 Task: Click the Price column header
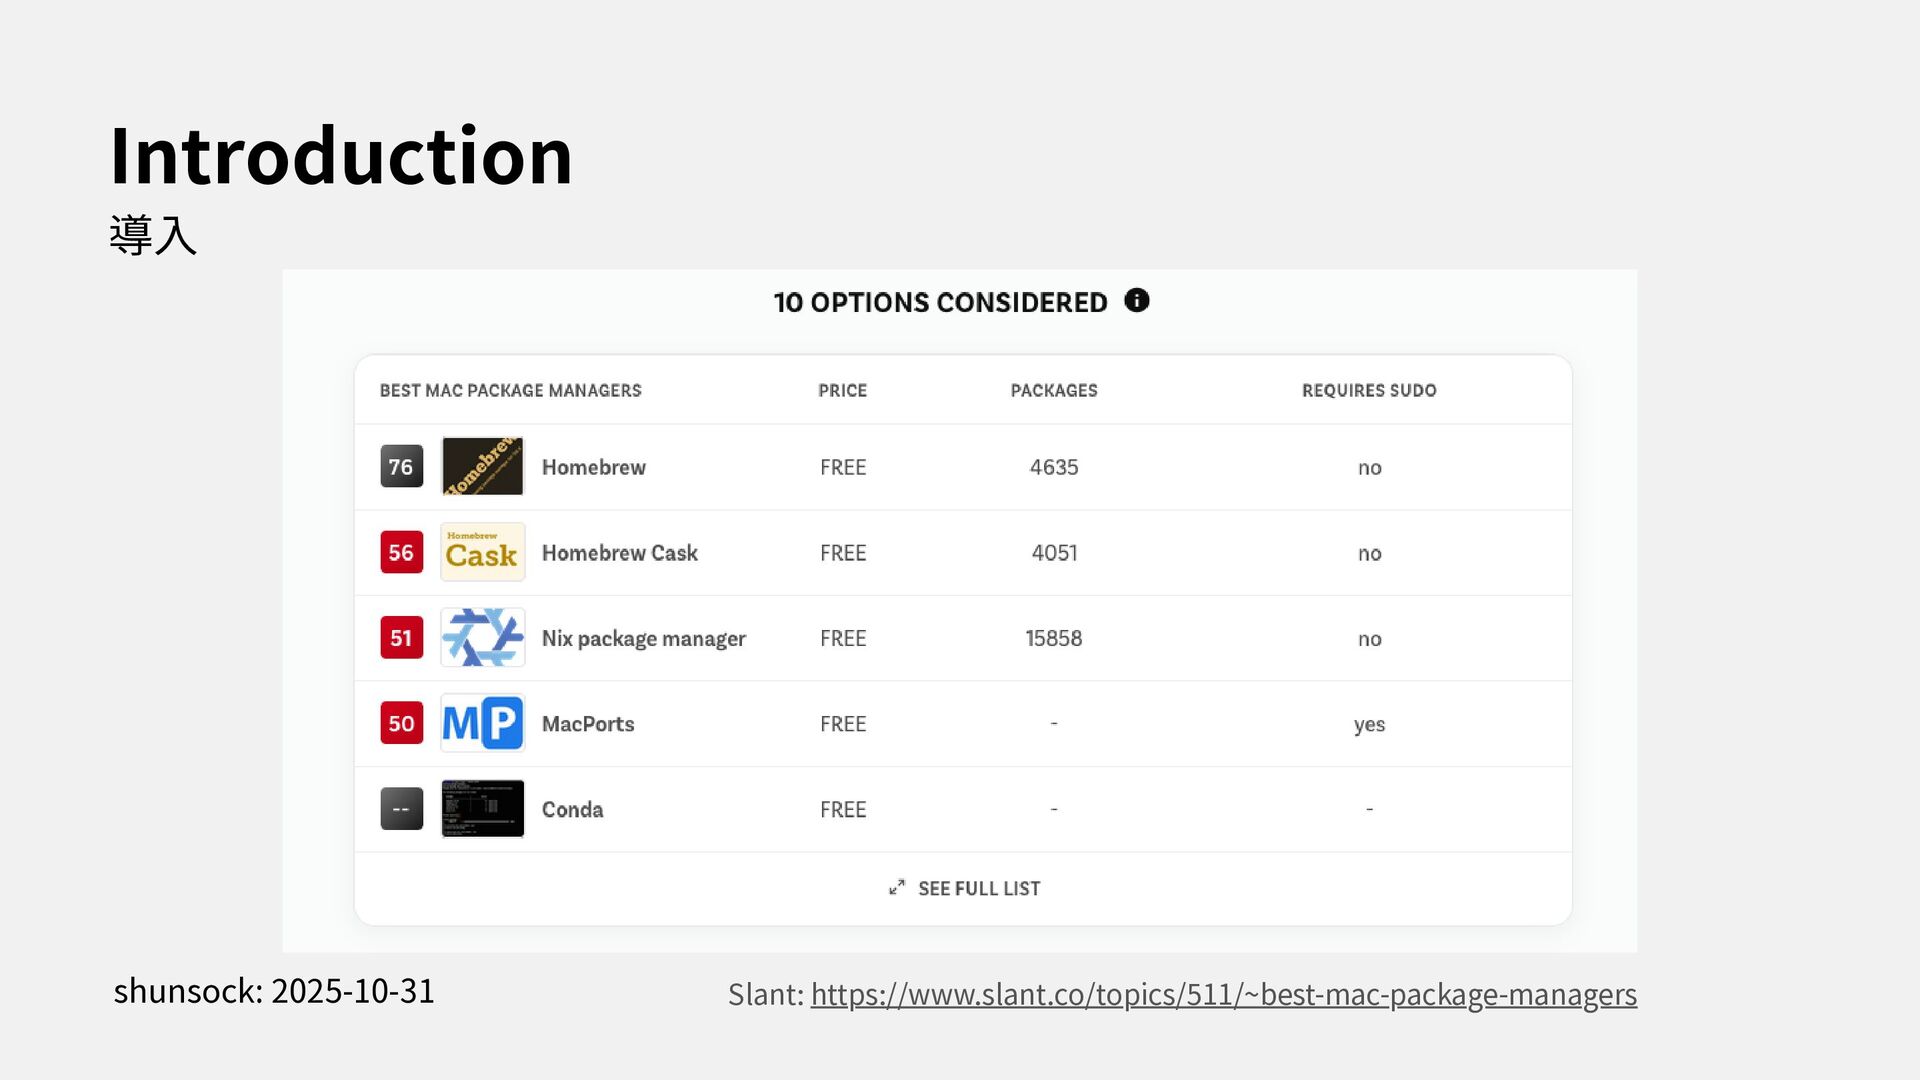842,390
